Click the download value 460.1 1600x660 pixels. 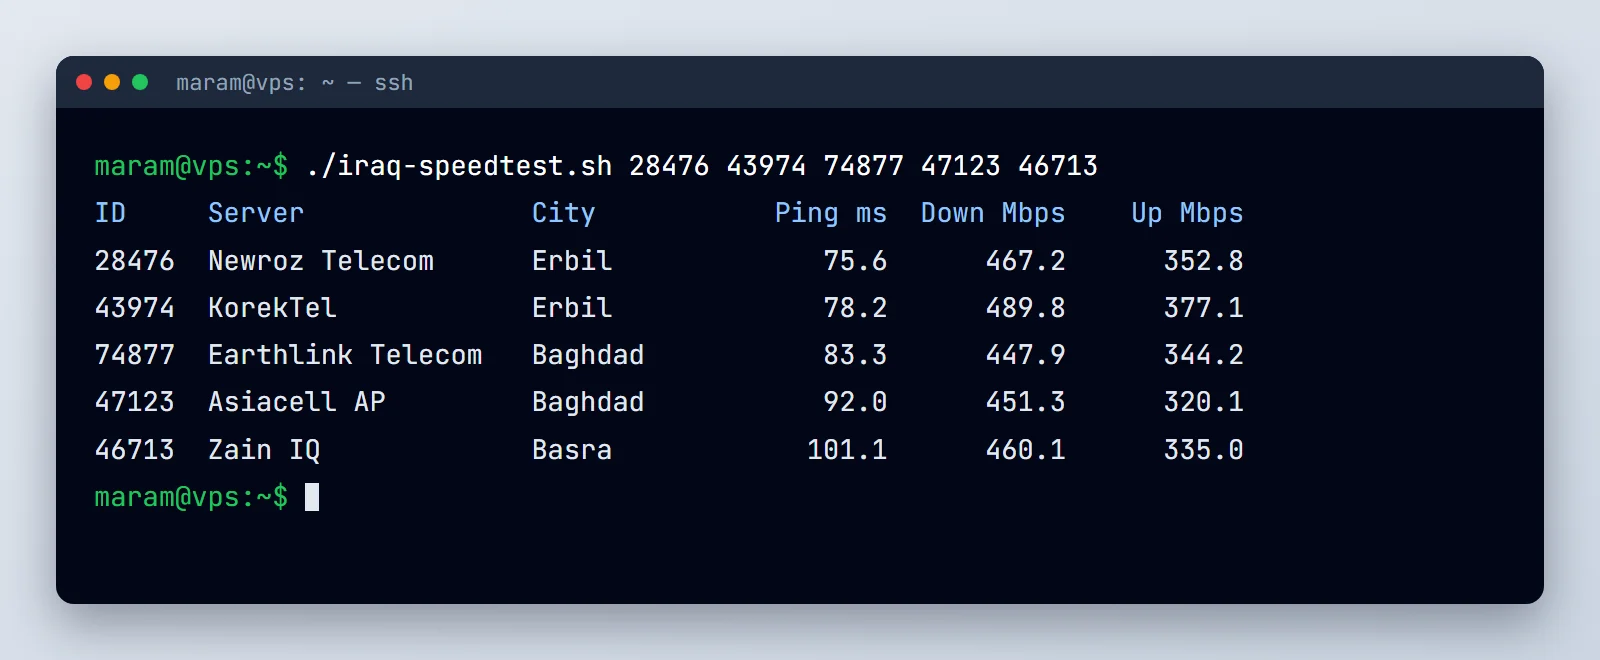[1026, 450]
